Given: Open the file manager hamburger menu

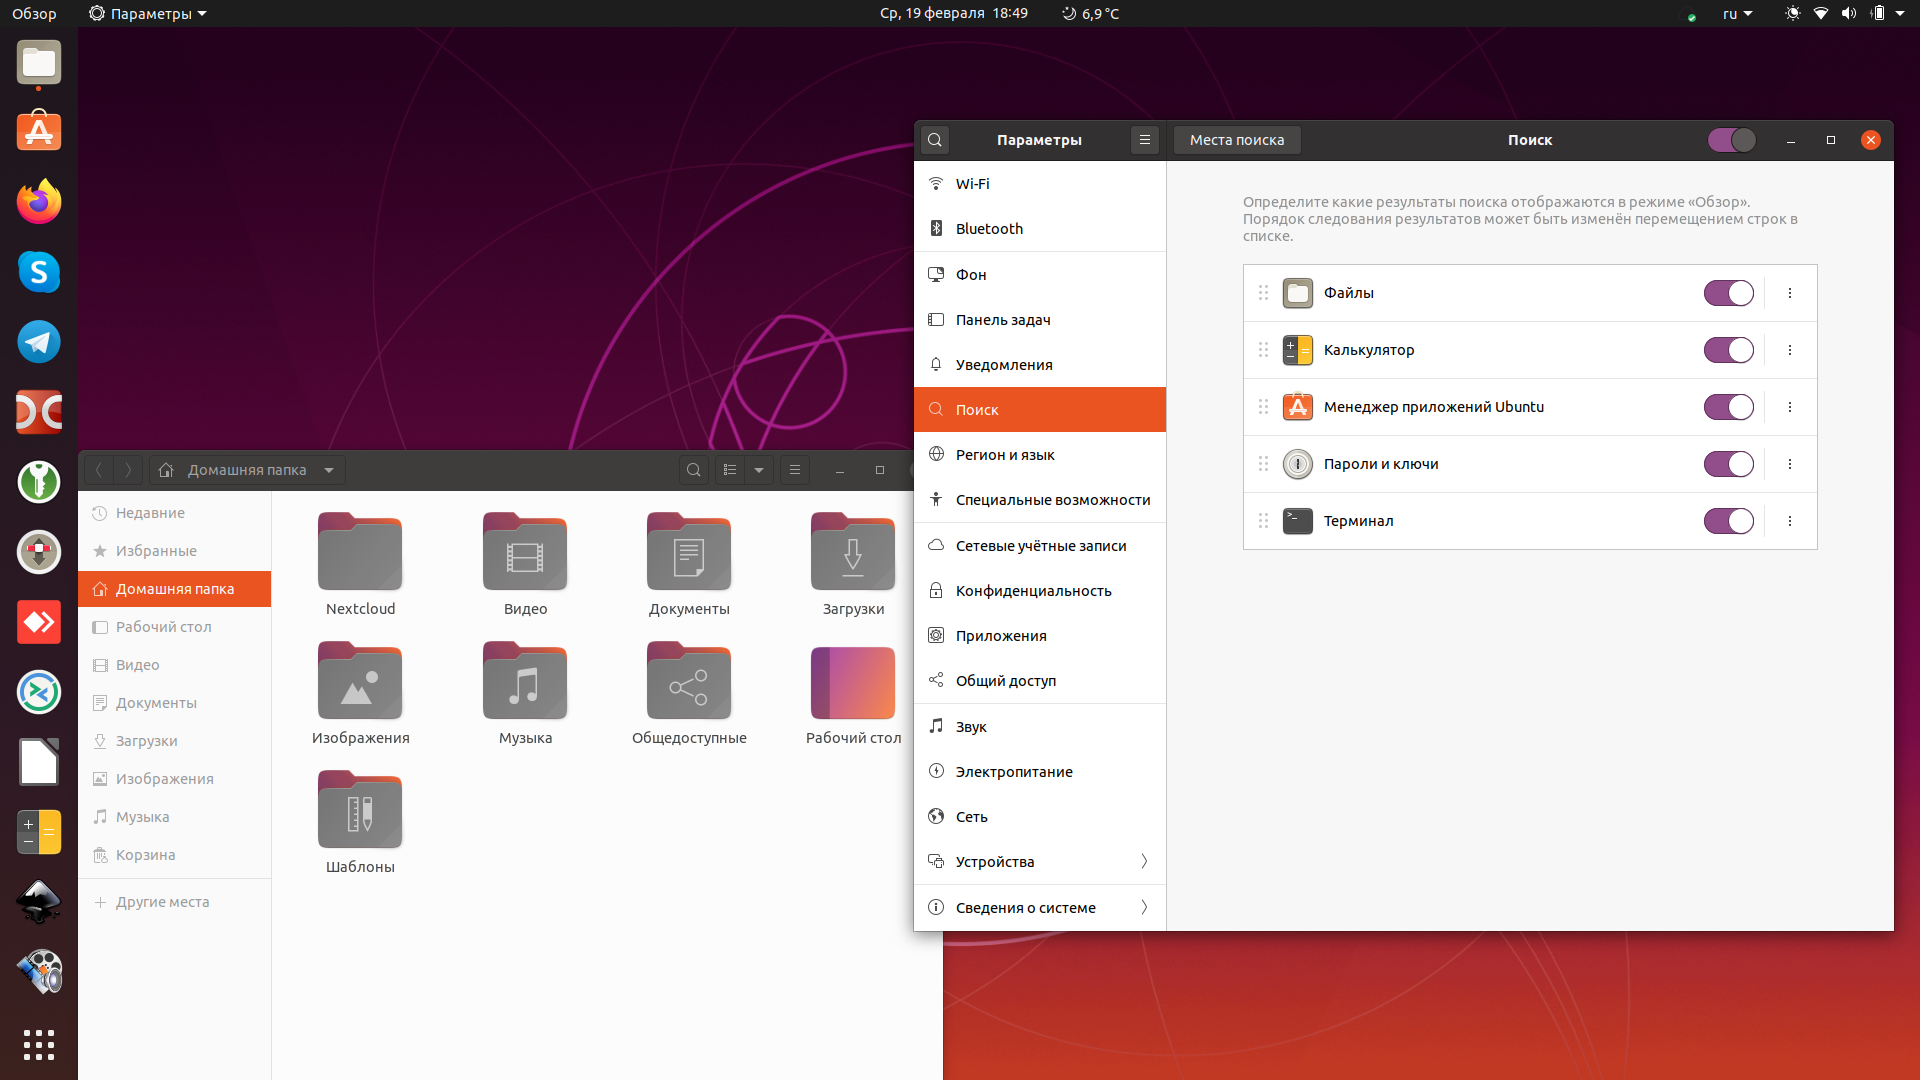Looking at the screenshot, I should 795,470.
